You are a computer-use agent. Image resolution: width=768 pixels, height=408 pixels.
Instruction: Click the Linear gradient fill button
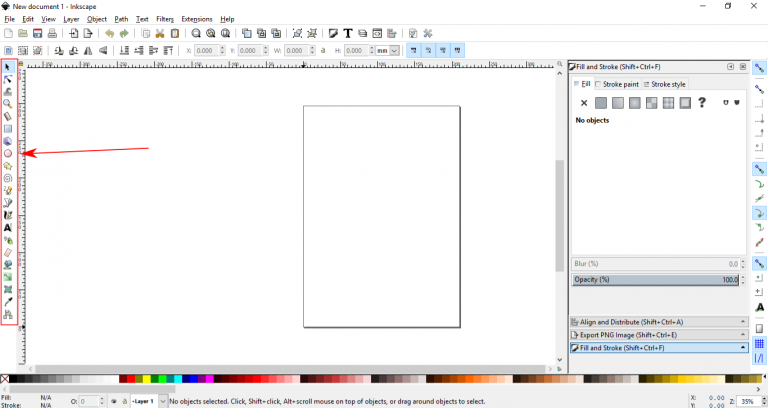618,103
